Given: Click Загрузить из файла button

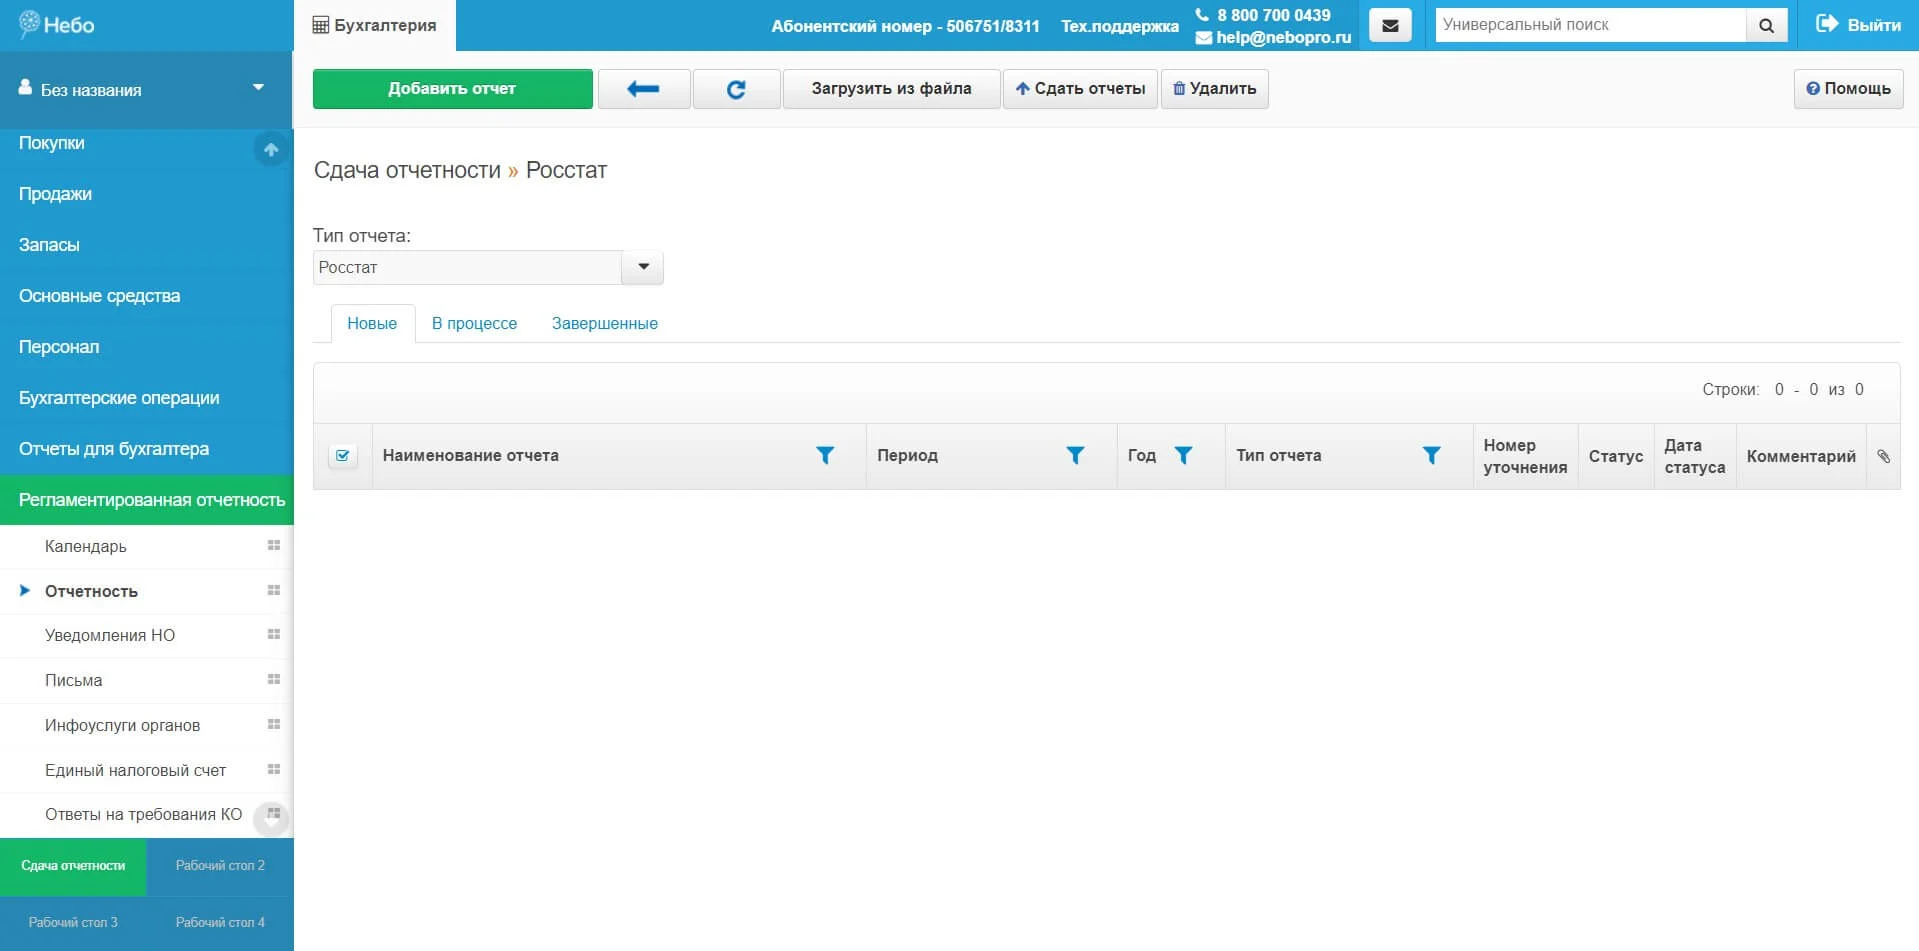Looking at the screenshot, I should click(891, 89).
